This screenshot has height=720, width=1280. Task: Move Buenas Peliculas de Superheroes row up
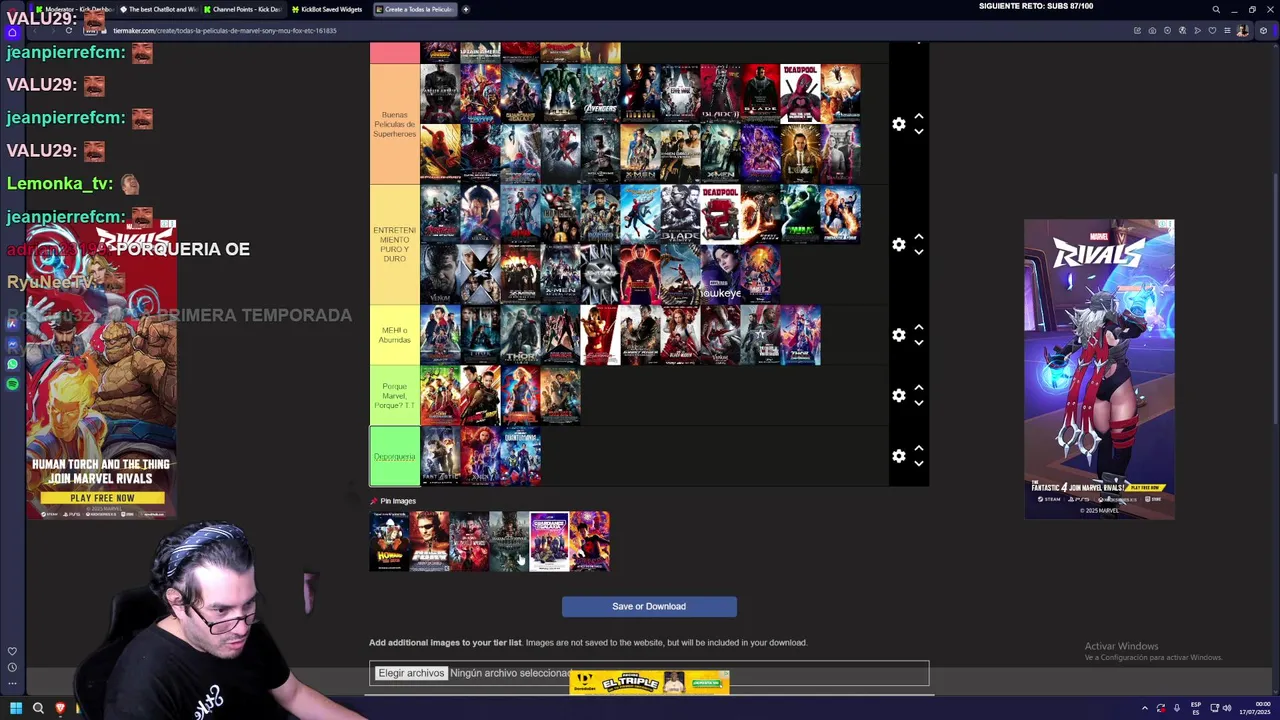click(918, 117)
